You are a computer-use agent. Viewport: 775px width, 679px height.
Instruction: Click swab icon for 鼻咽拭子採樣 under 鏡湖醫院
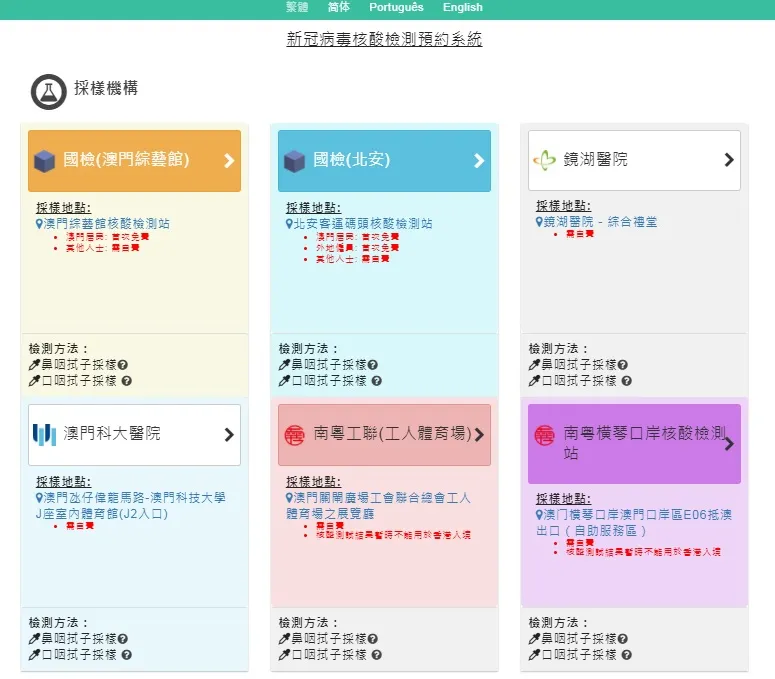[534, 365]
